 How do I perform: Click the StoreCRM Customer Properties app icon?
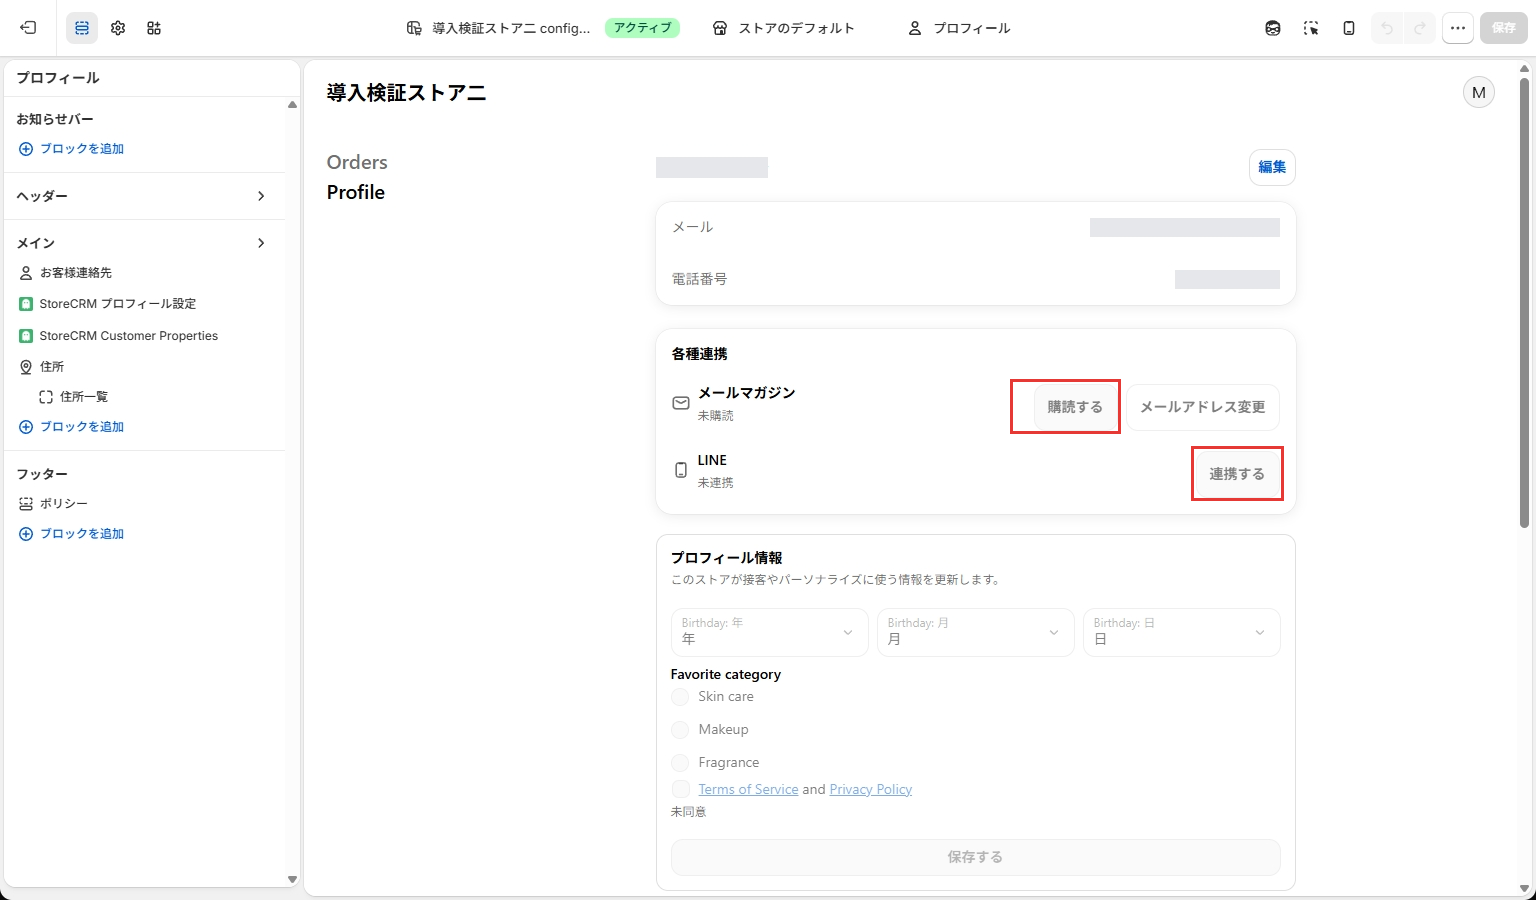pyautogui.click(x=26, y=336)
